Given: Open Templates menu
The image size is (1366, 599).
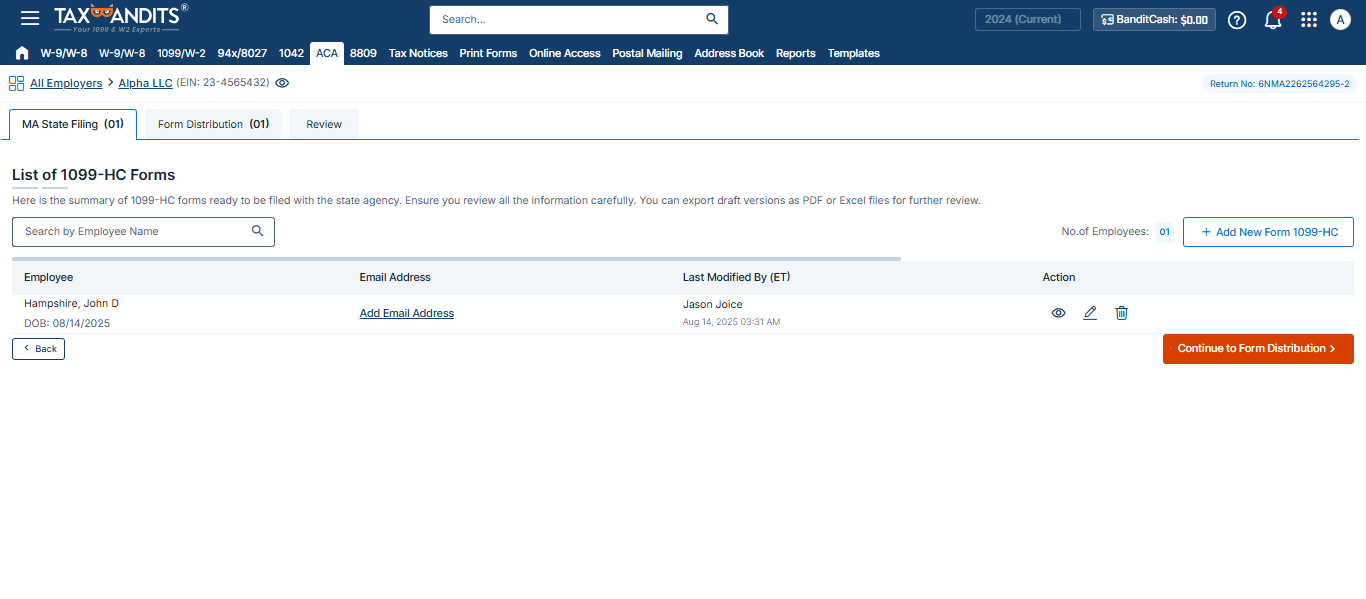Looking at the screenshot, I should (x=854, y=53).
